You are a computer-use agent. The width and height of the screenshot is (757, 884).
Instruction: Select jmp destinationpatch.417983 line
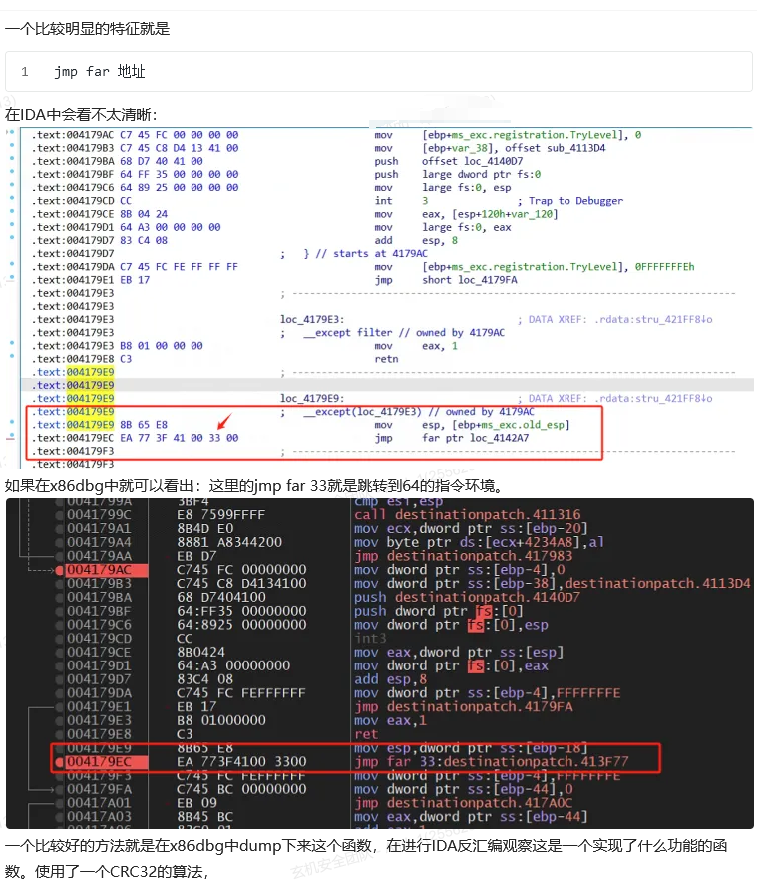(465, 554)
